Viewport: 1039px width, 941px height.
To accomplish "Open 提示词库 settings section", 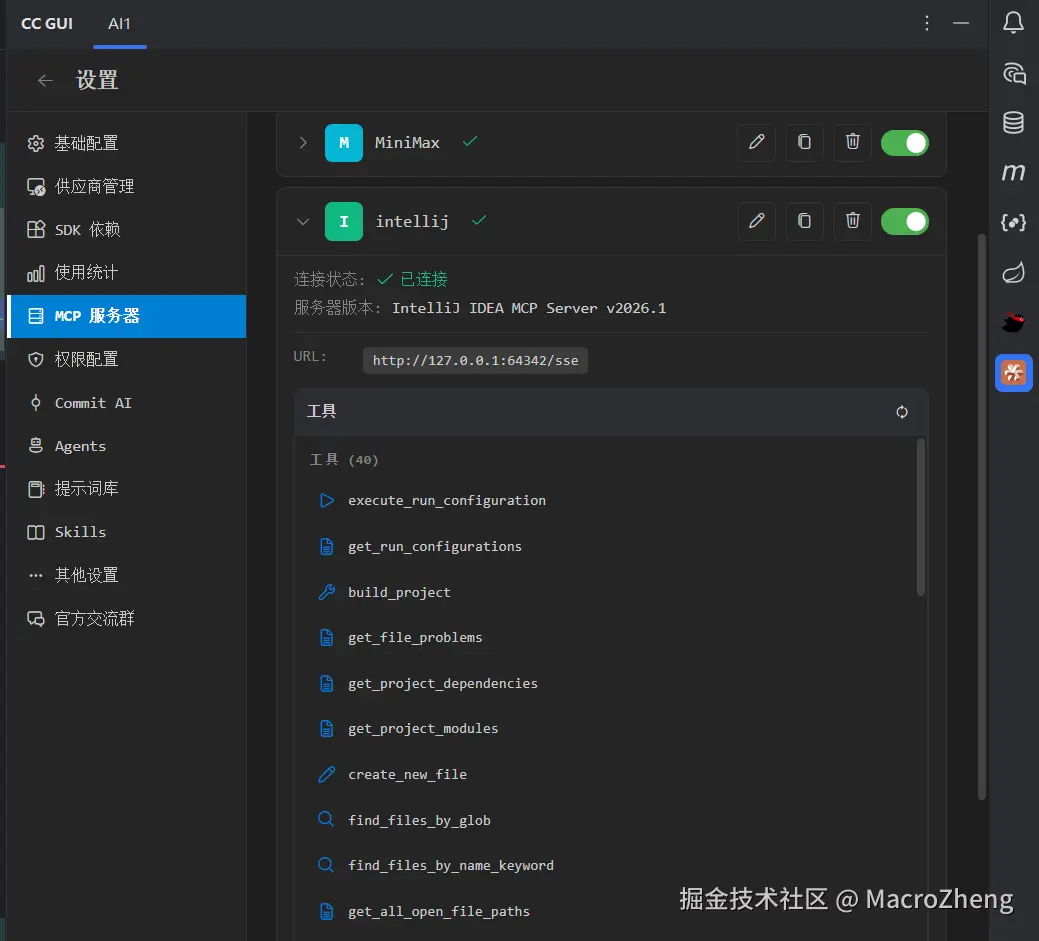I will [127, 489].
